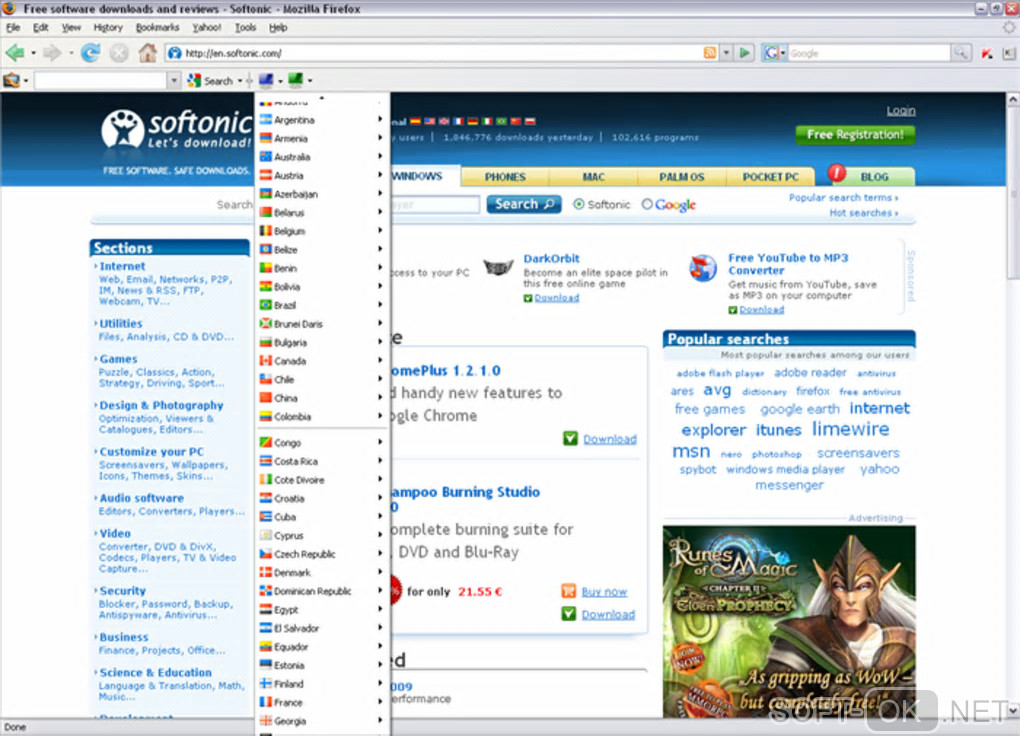
Task: Click the Buy now link
Action: tap(604, 592)
